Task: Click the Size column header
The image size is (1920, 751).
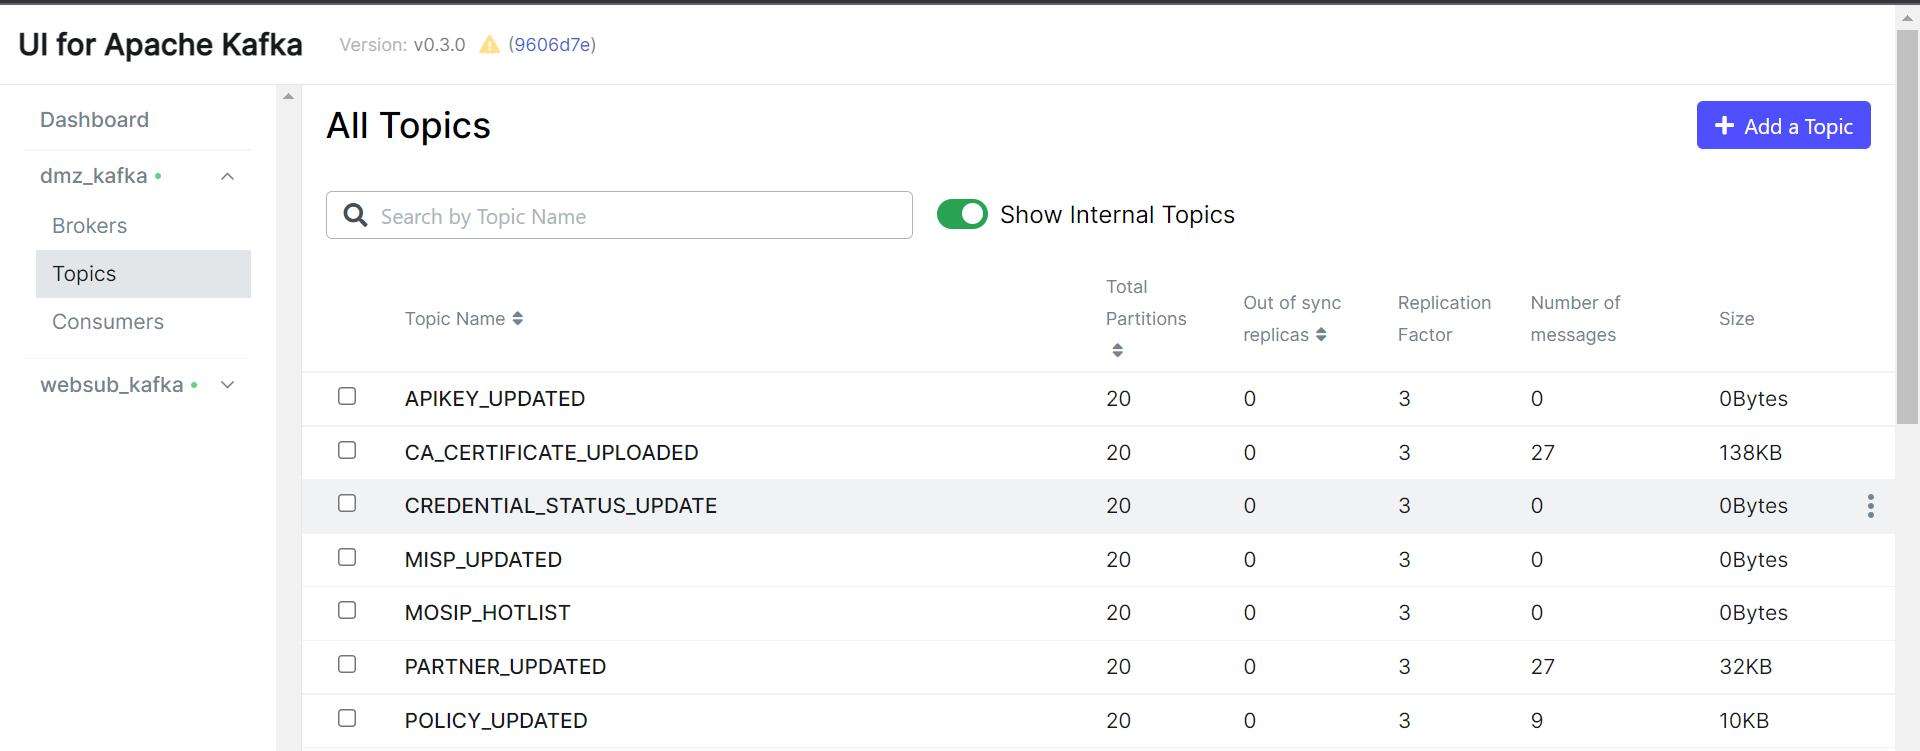Action: click(1736, 319)
